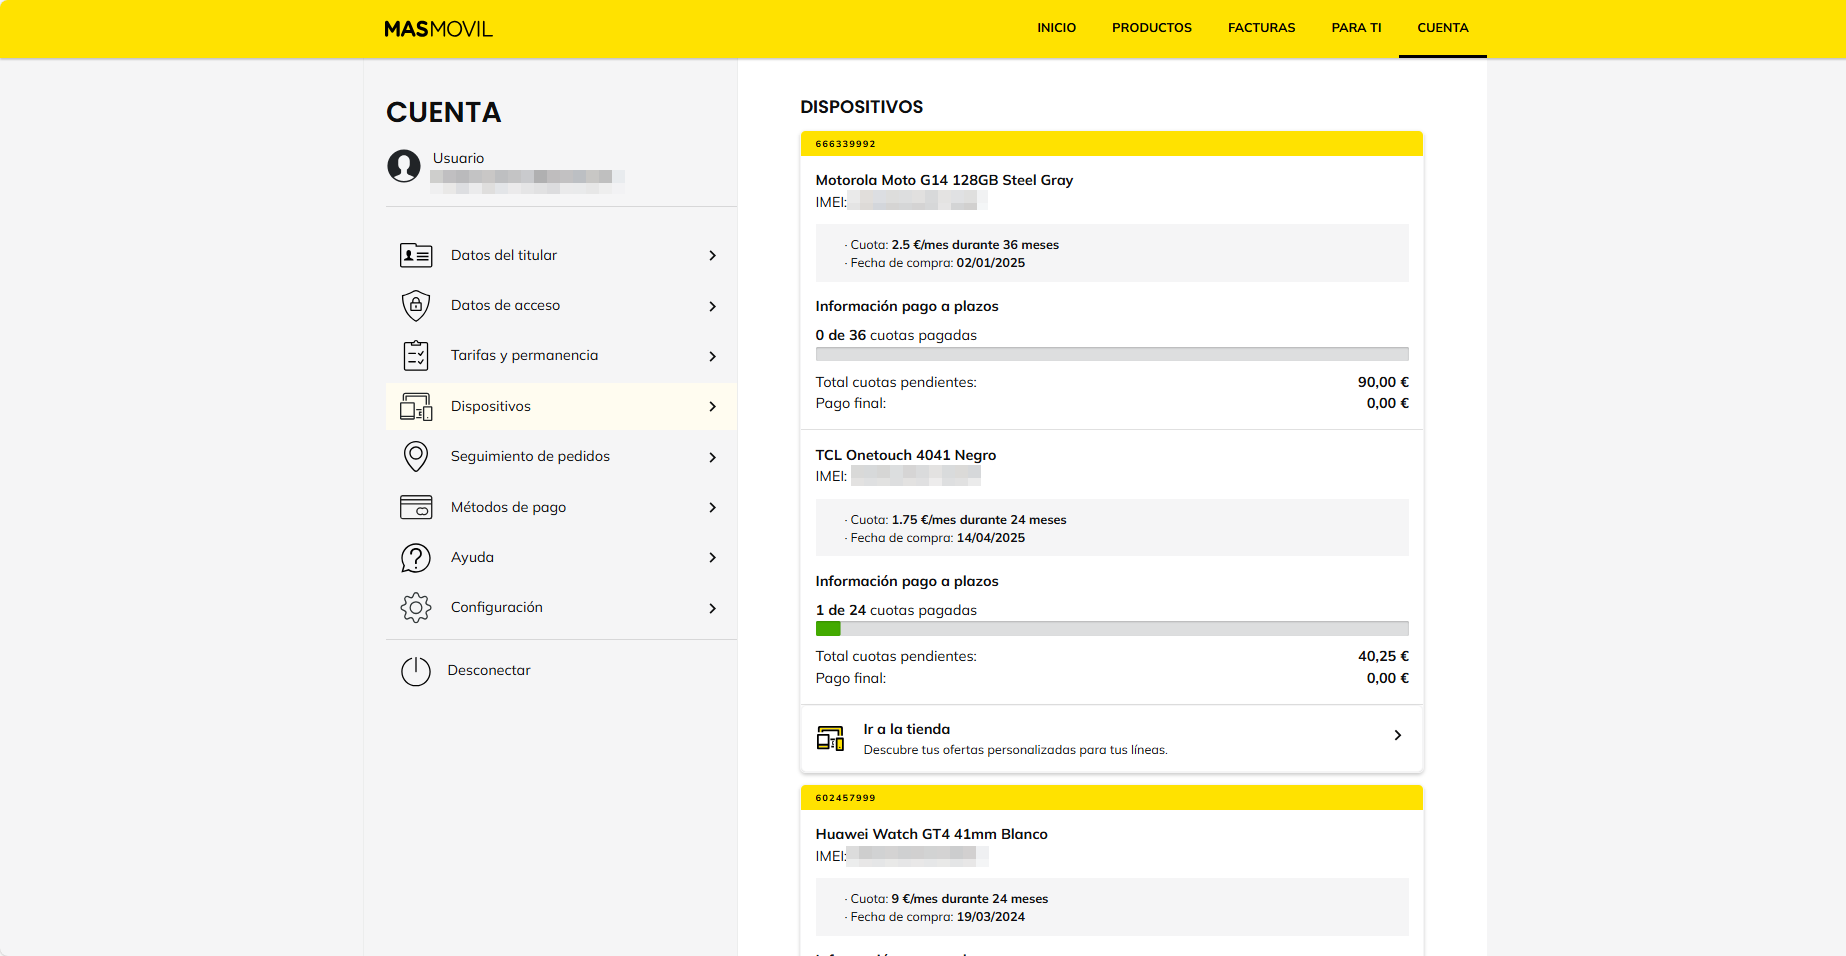
Task: Click the Cuota 2.5 €/mes durante 36 meses line
Action: pos(952,245)
